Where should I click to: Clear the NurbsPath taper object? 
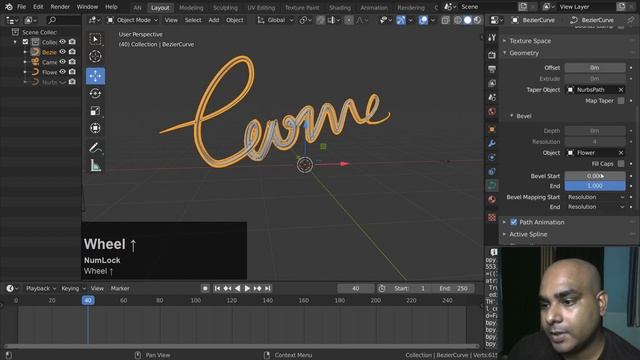[621, 90]
